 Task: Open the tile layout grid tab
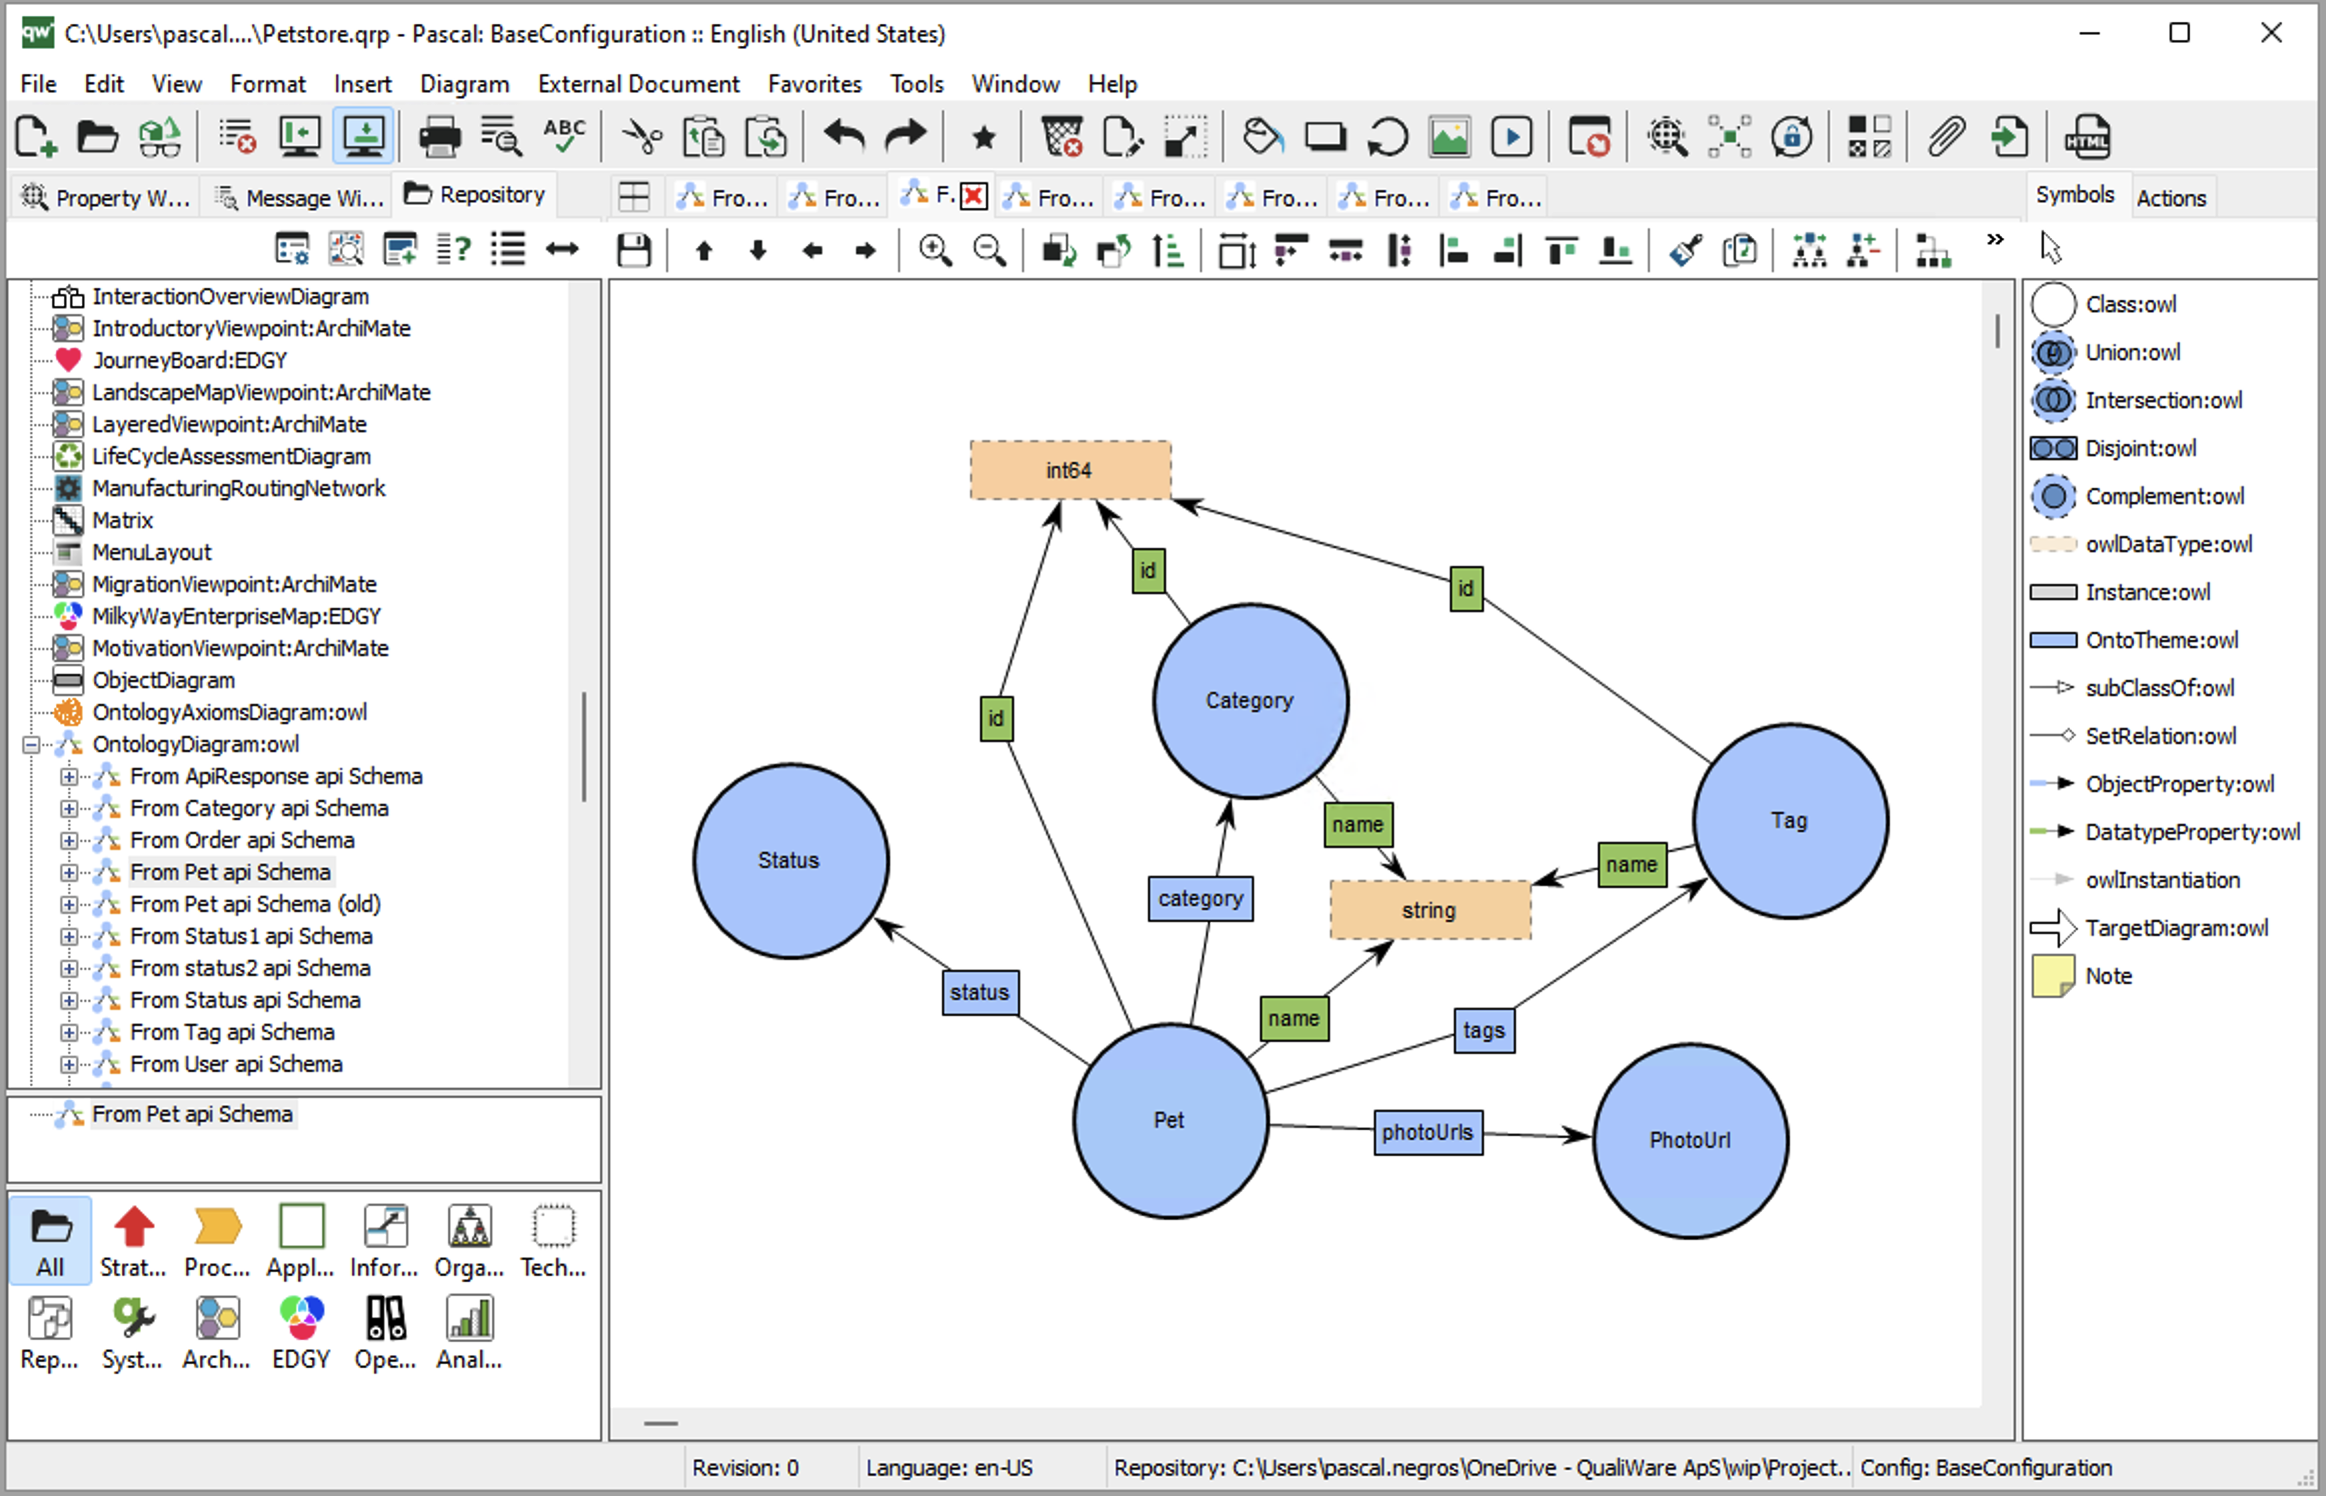tap(634, 197)
